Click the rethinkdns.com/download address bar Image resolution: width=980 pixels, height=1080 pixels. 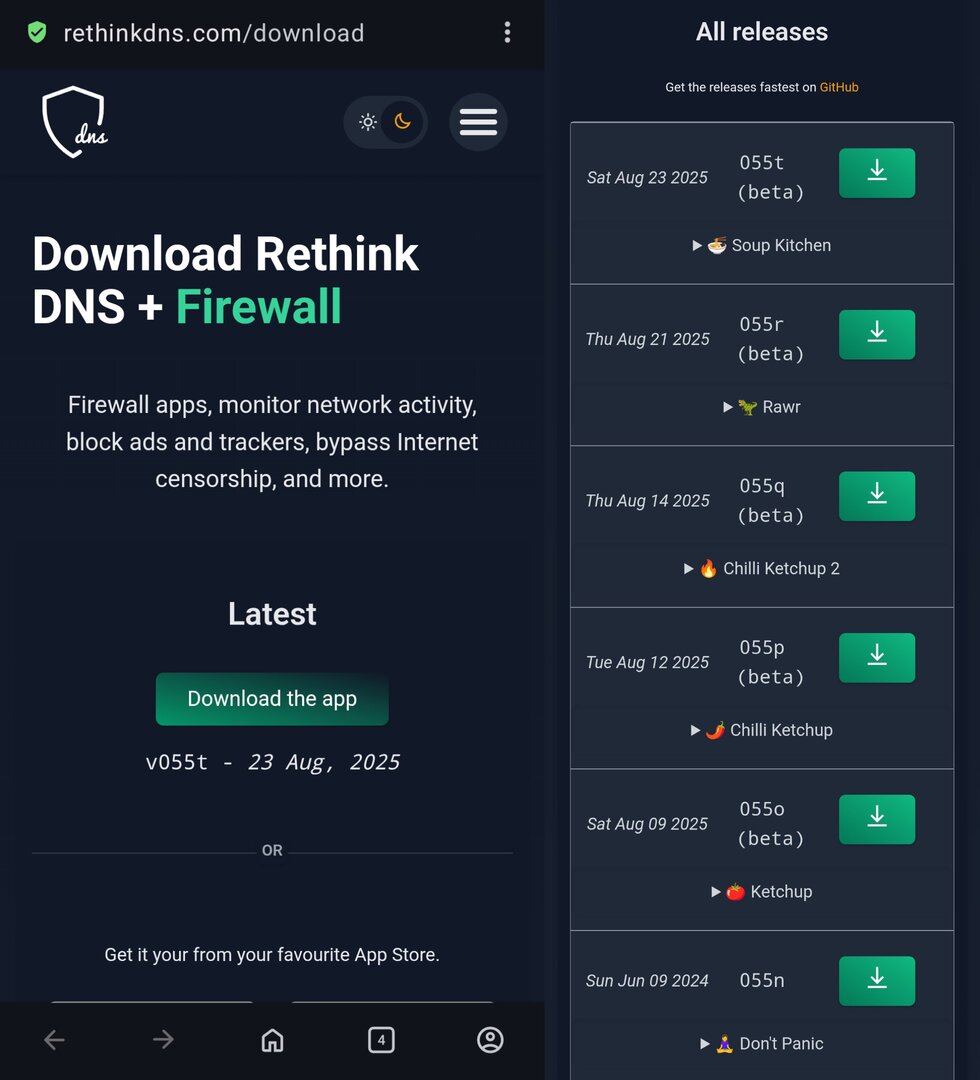[214, 33]
